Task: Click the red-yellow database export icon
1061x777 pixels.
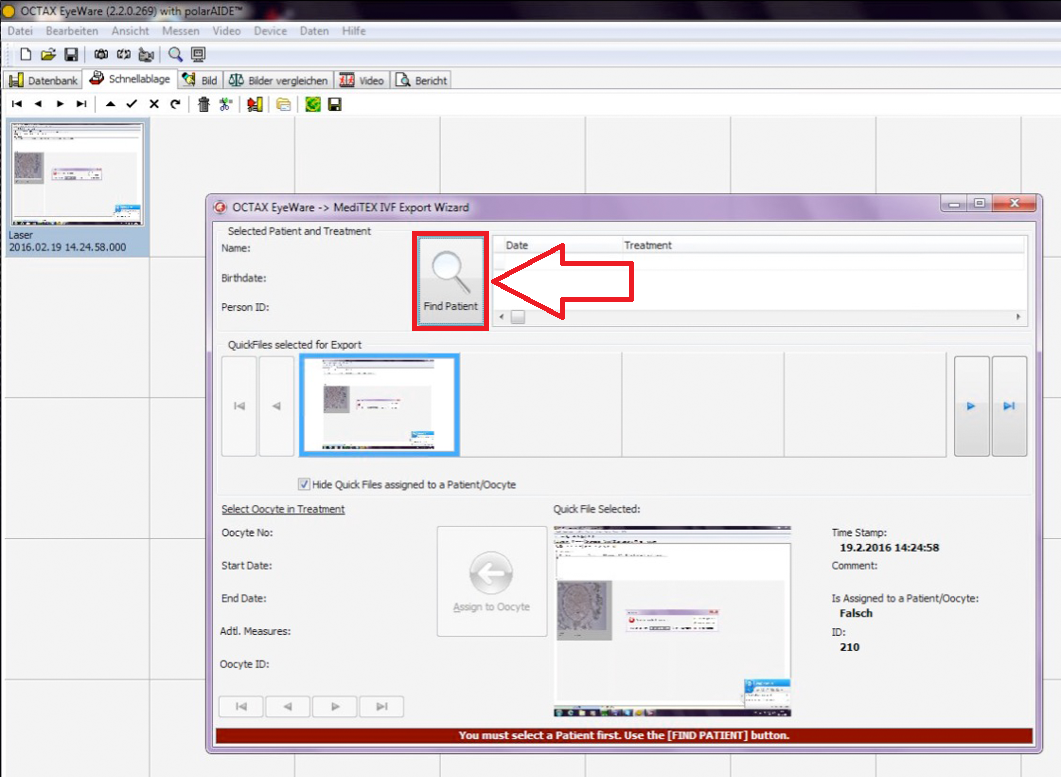Action: click(x=254, y=104)
